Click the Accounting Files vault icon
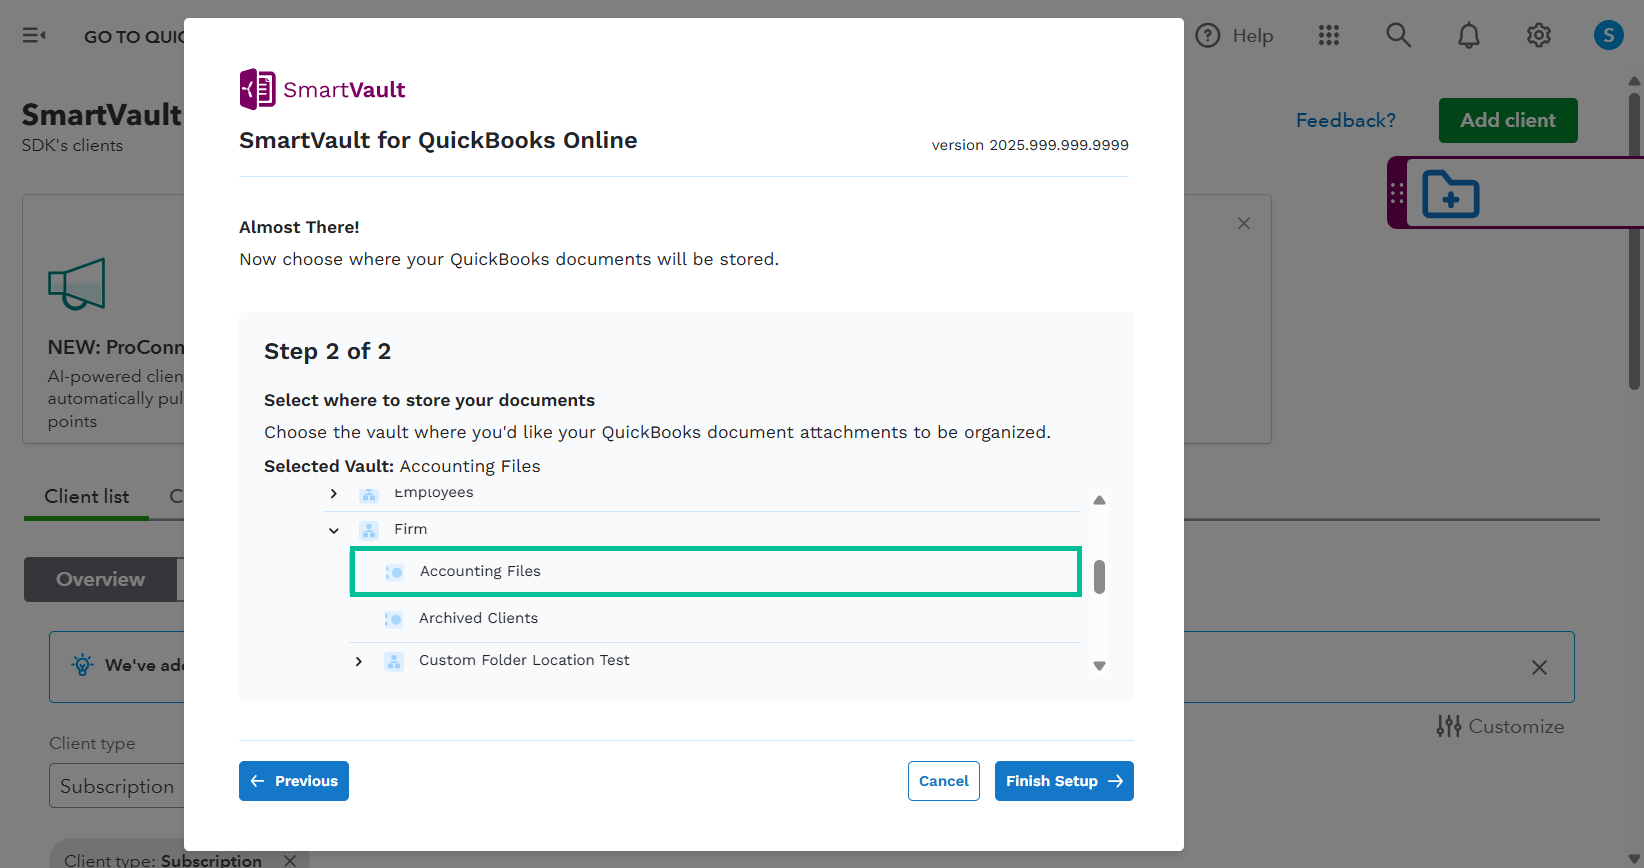 (394, 572)
